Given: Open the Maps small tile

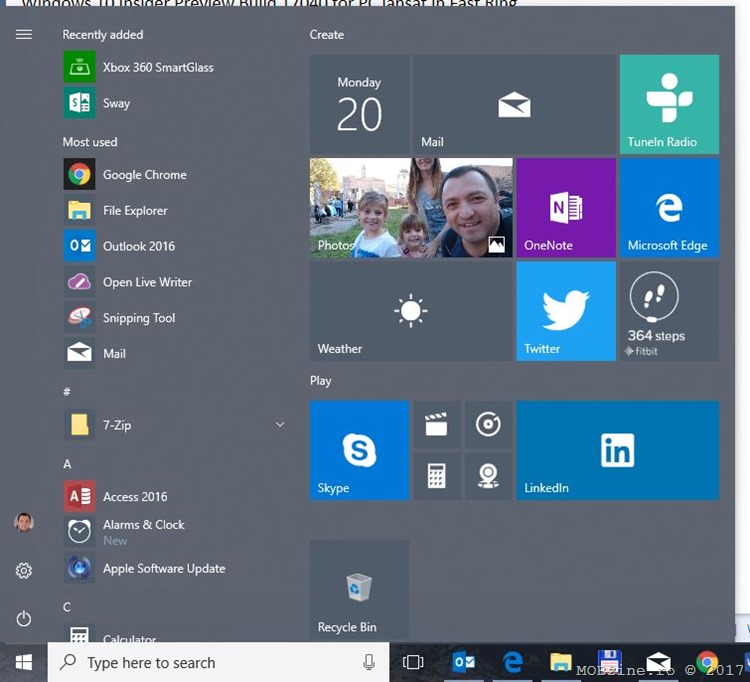Looking at the screenshot, I should pyautogui.click(x=488, y=476).
